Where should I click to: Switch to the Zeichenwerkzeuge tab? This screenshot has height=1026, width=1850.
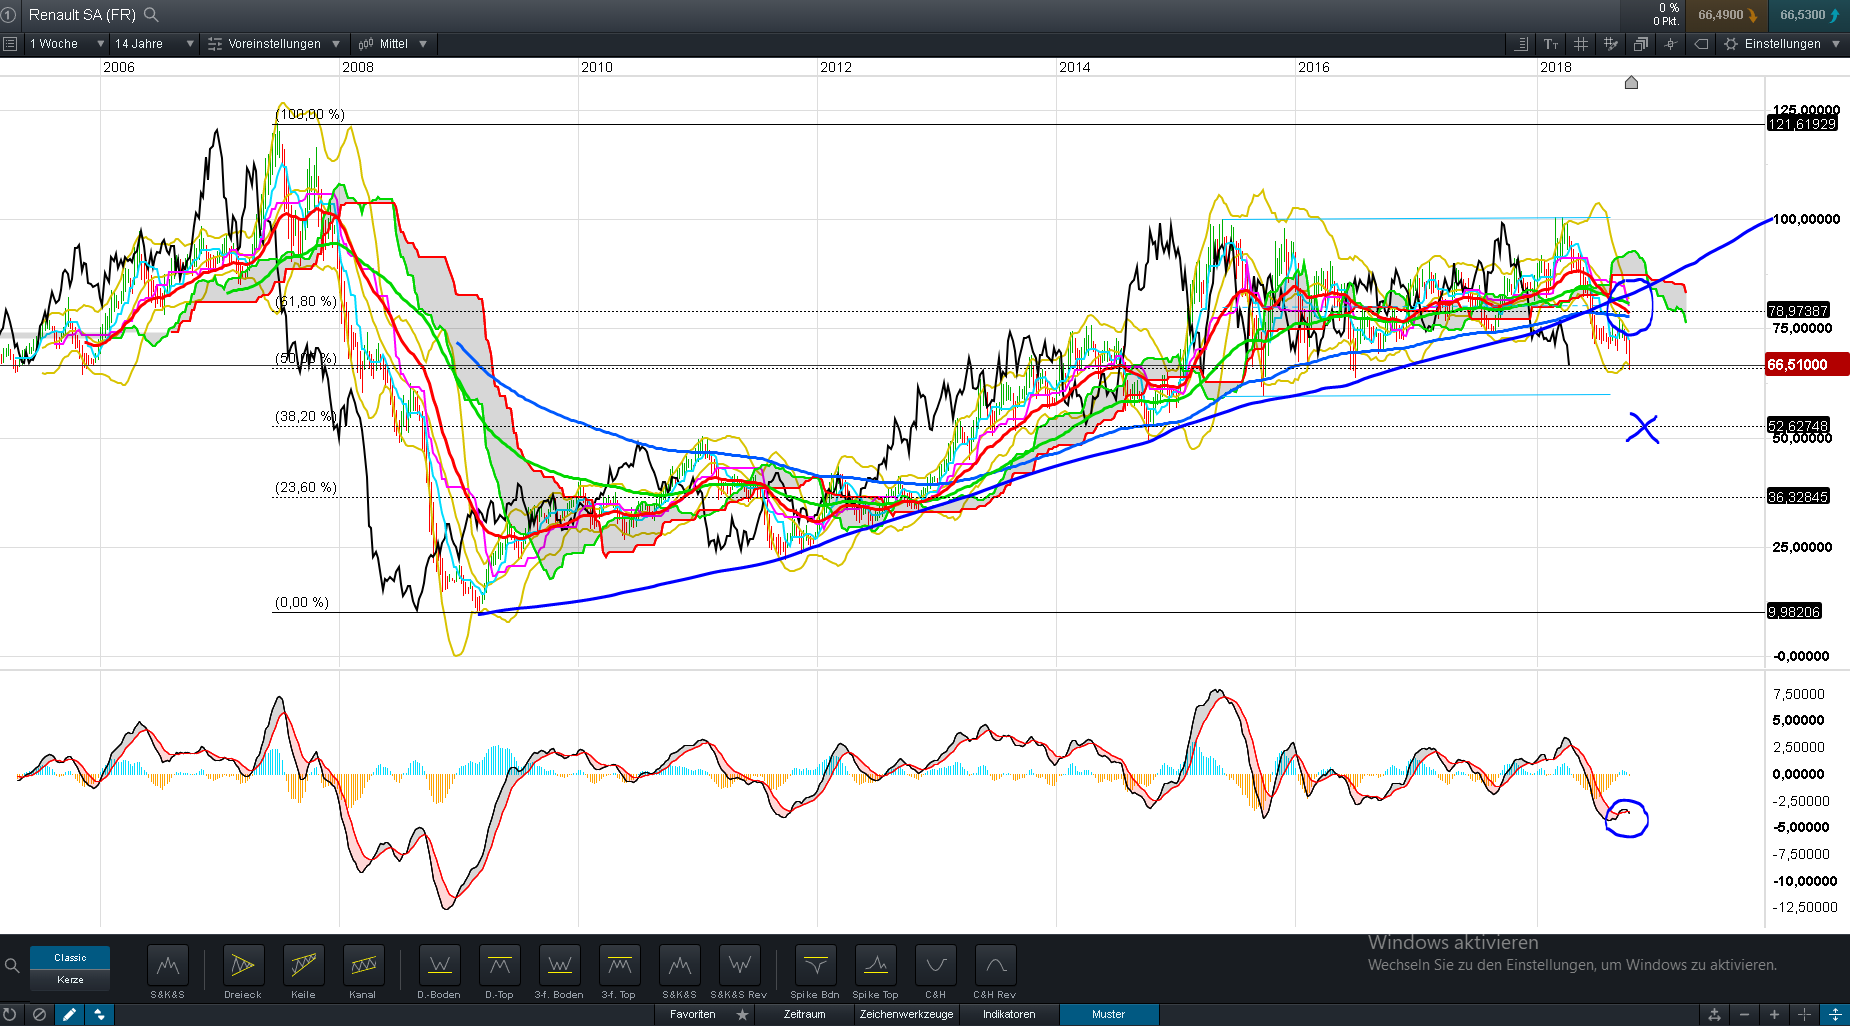pos(906,1015)
